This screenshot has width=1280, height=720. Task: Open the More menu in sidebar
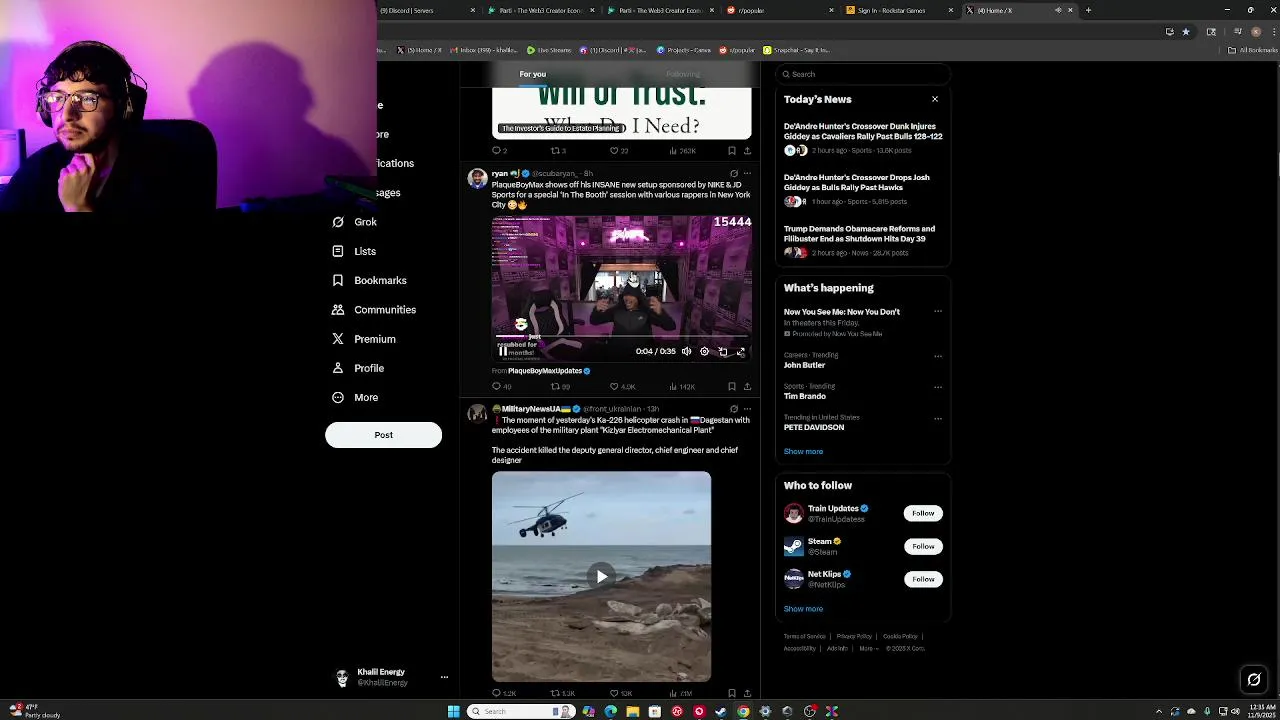[355, 397]
